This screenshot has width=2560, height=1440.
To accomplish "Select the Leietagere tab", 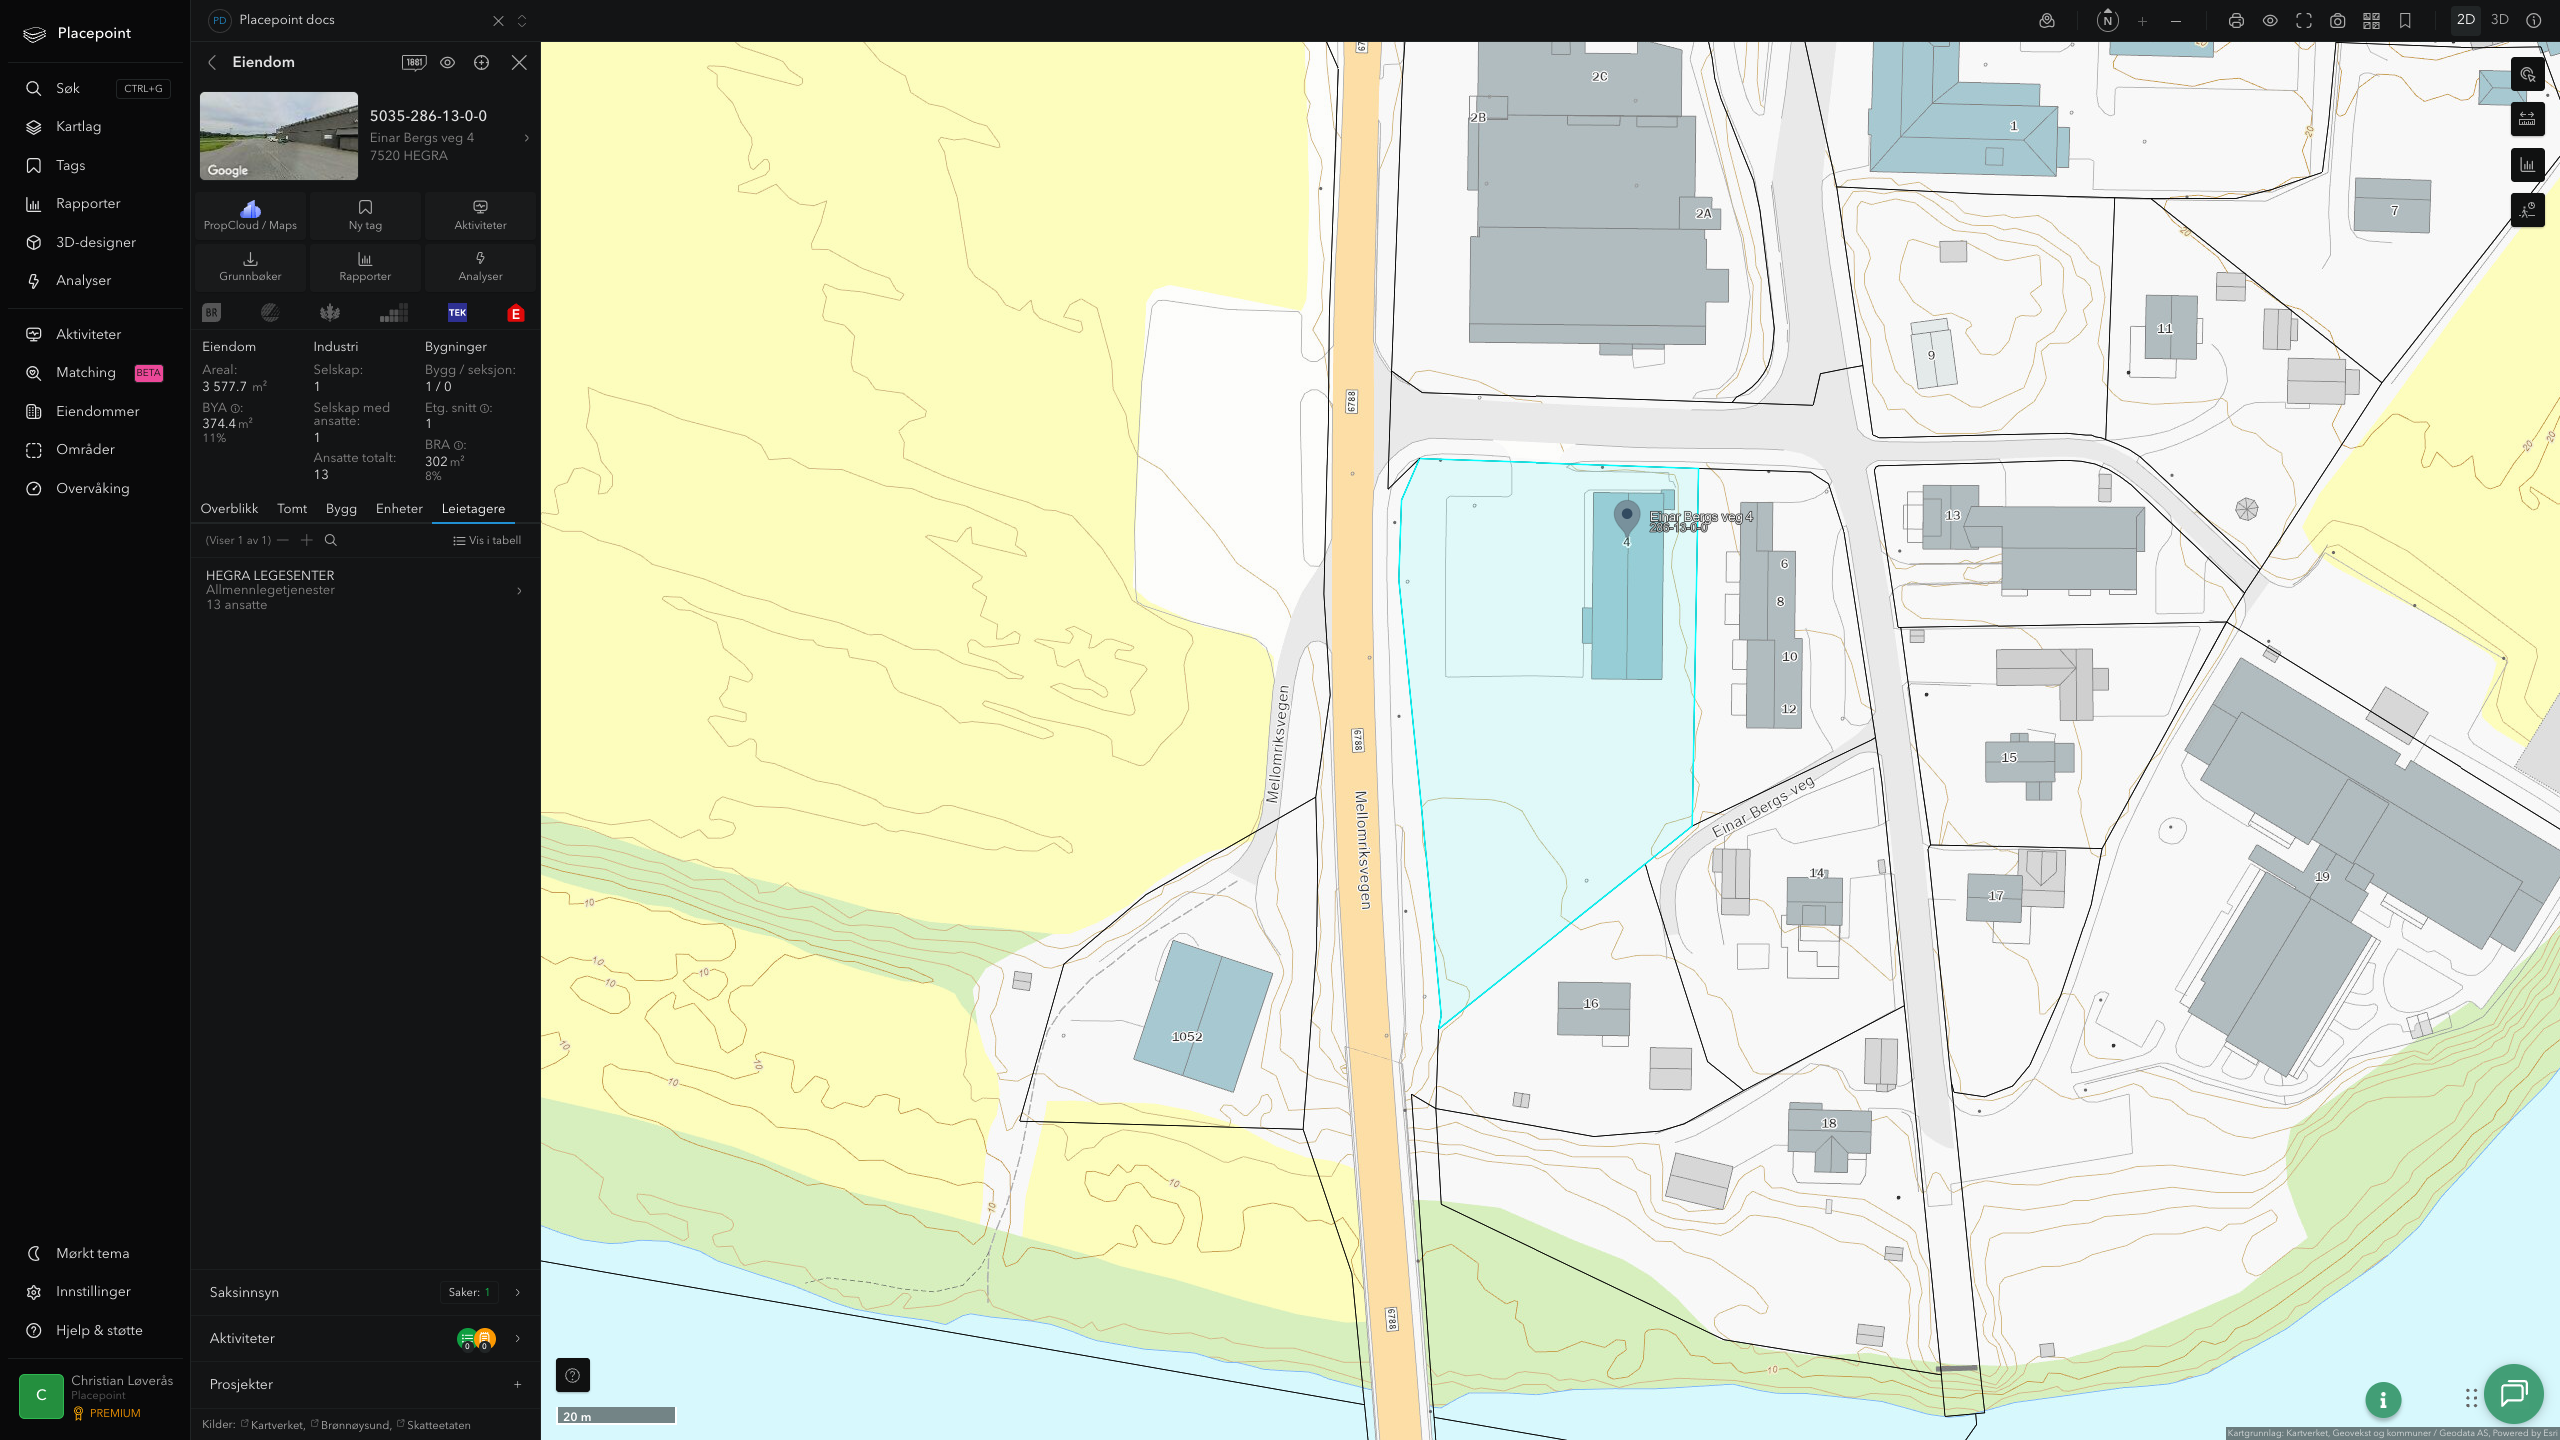I will [473, 509].
